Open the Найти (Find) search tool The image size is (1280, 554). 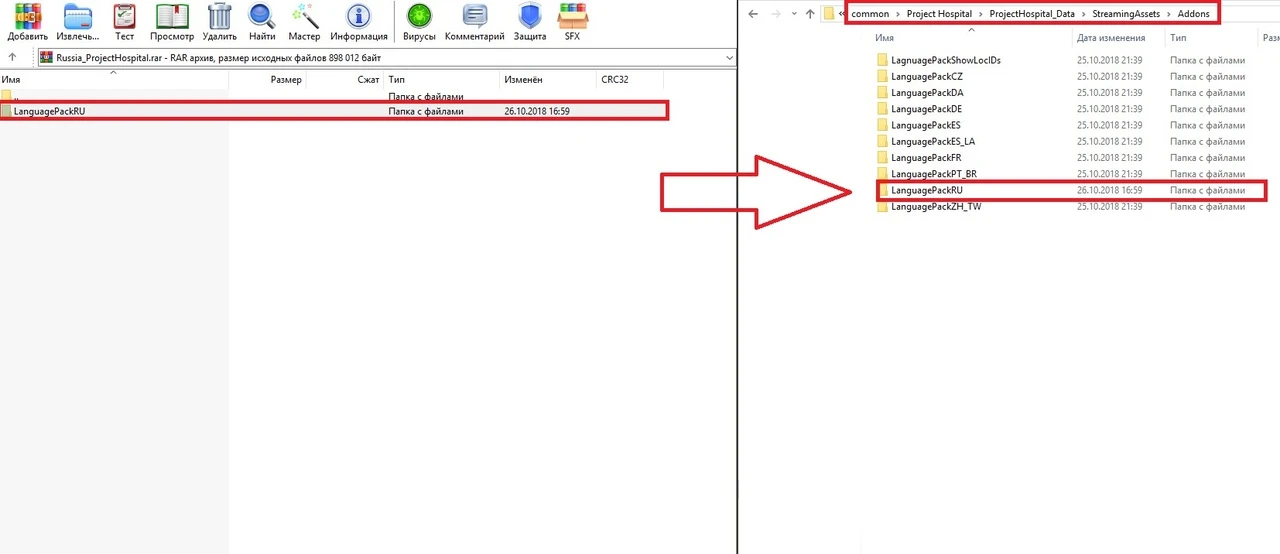pos(262,22)
